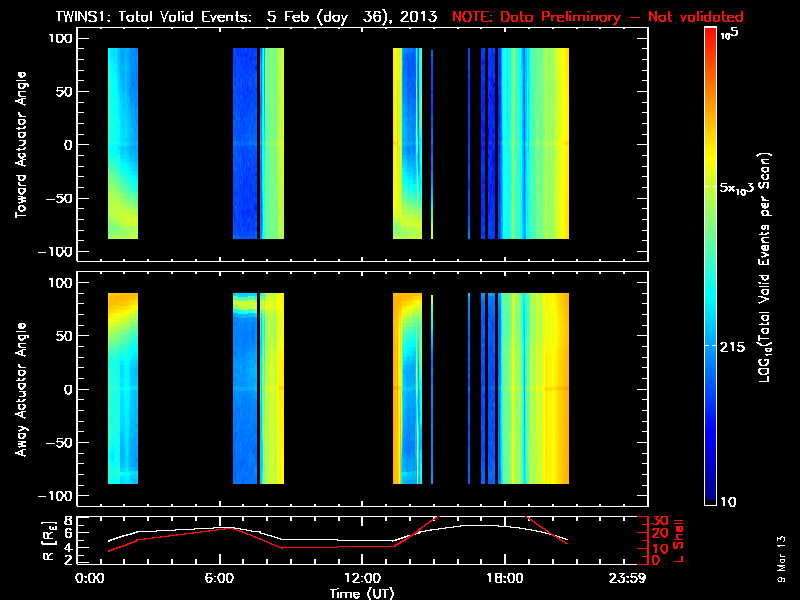Click the "Time (UT)" axis title

pyautogui.click(x=362, y=593)
